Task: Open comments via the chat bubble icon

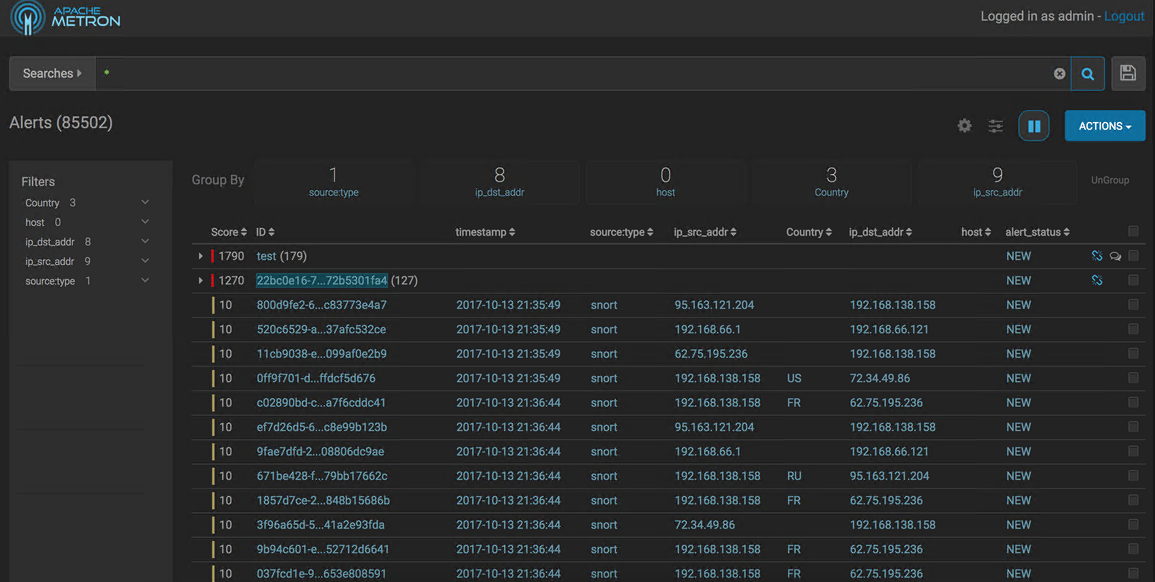Action: point(1115,255)
